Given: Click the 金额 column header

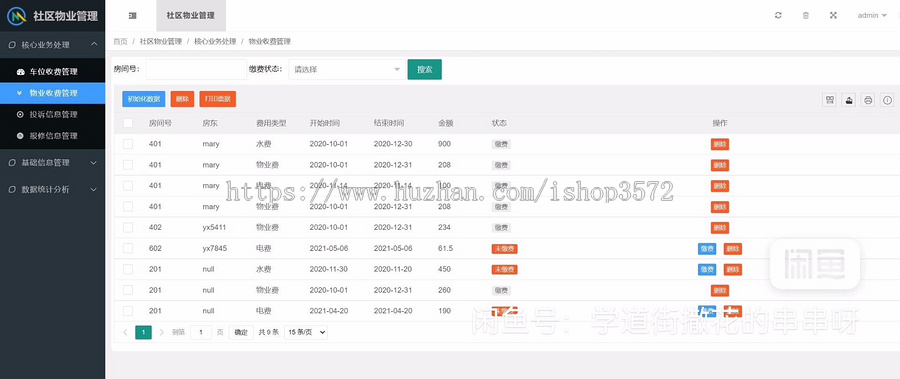Looking at the screenshot, I should [446, 123].
